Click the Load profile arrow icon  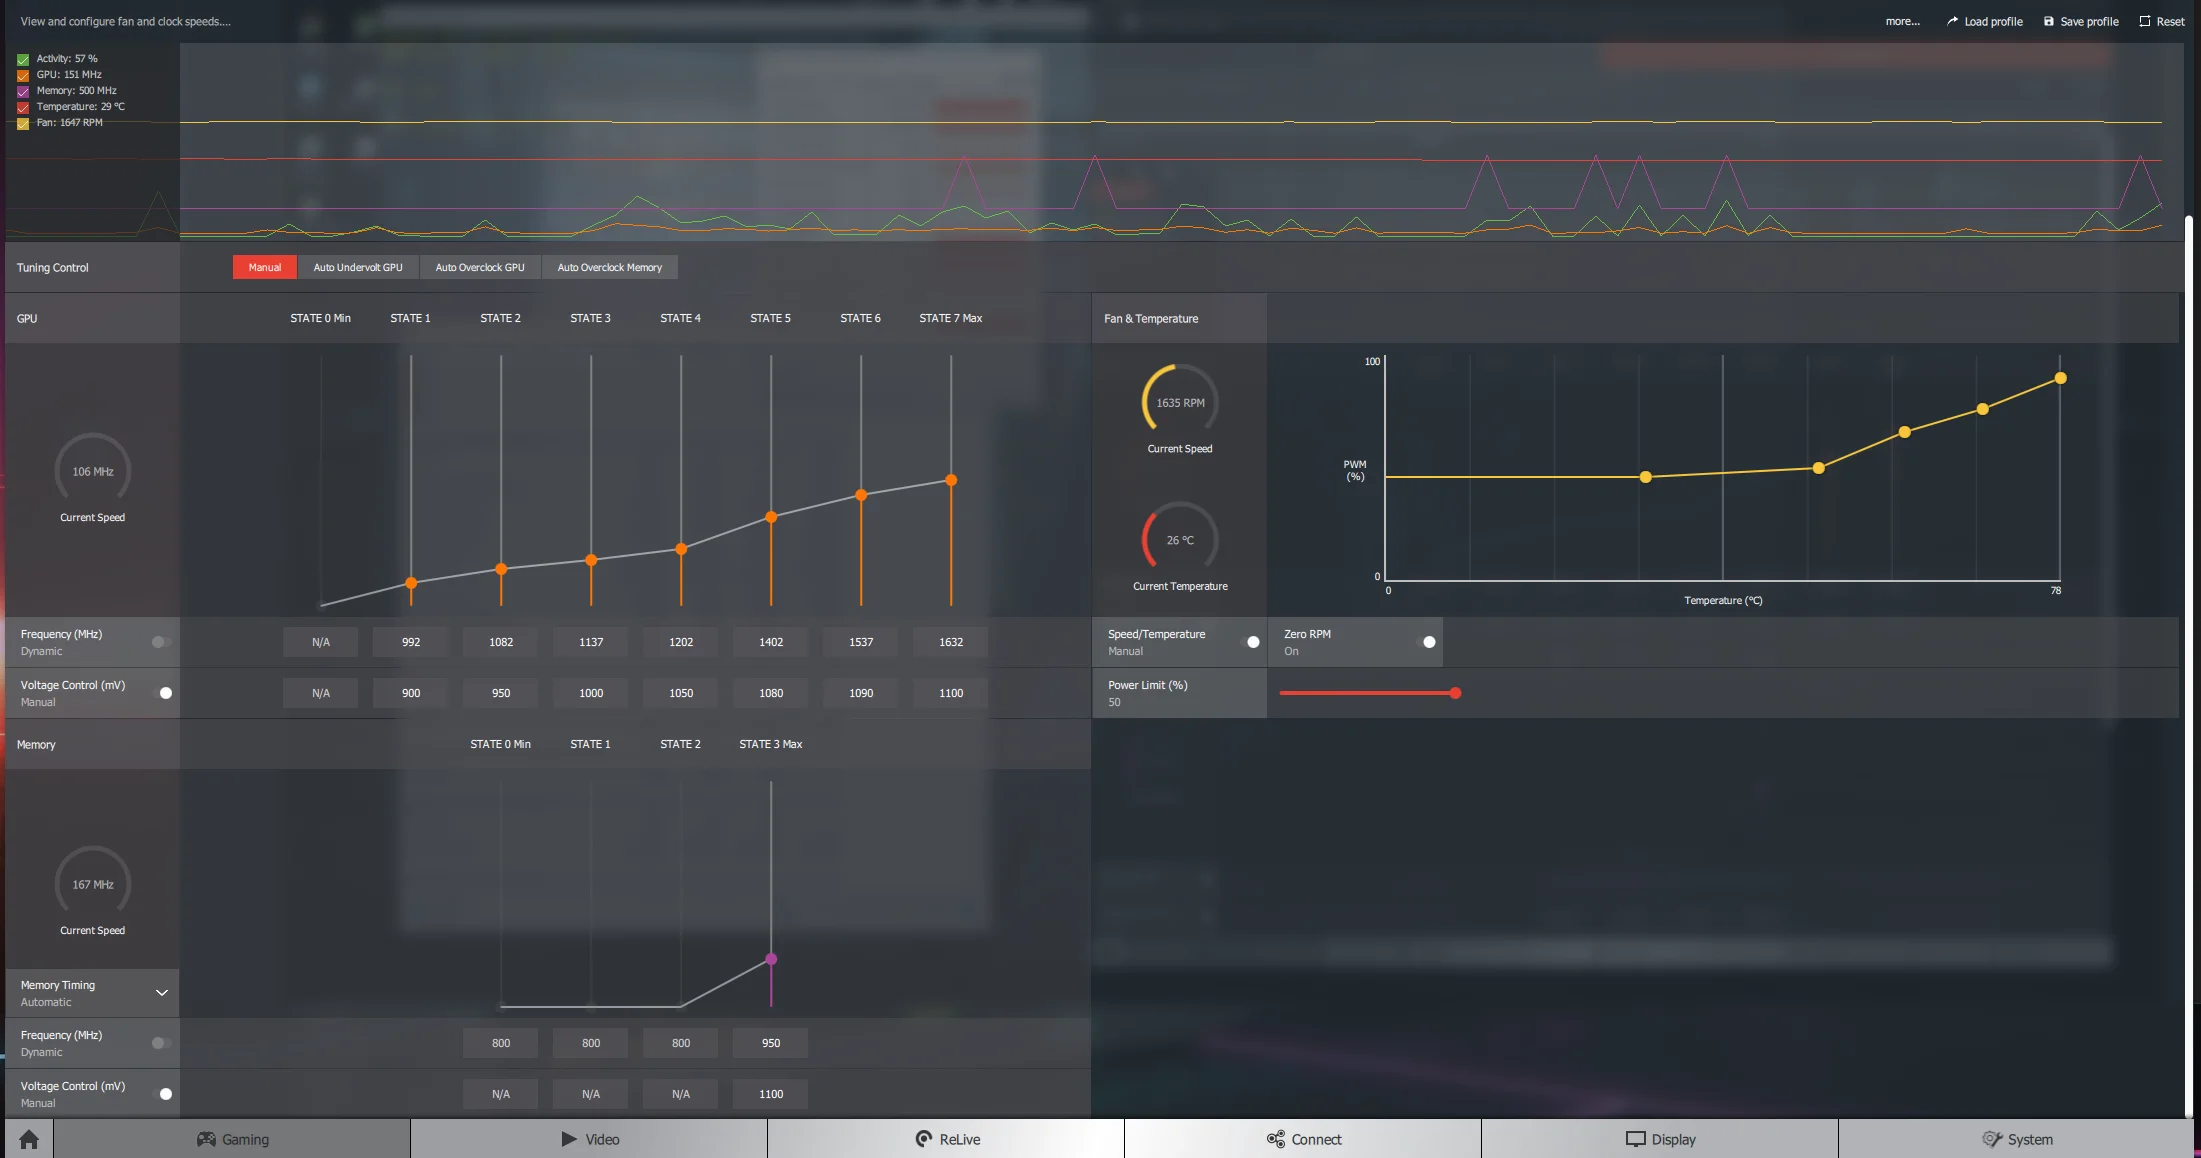[1952, 21]
